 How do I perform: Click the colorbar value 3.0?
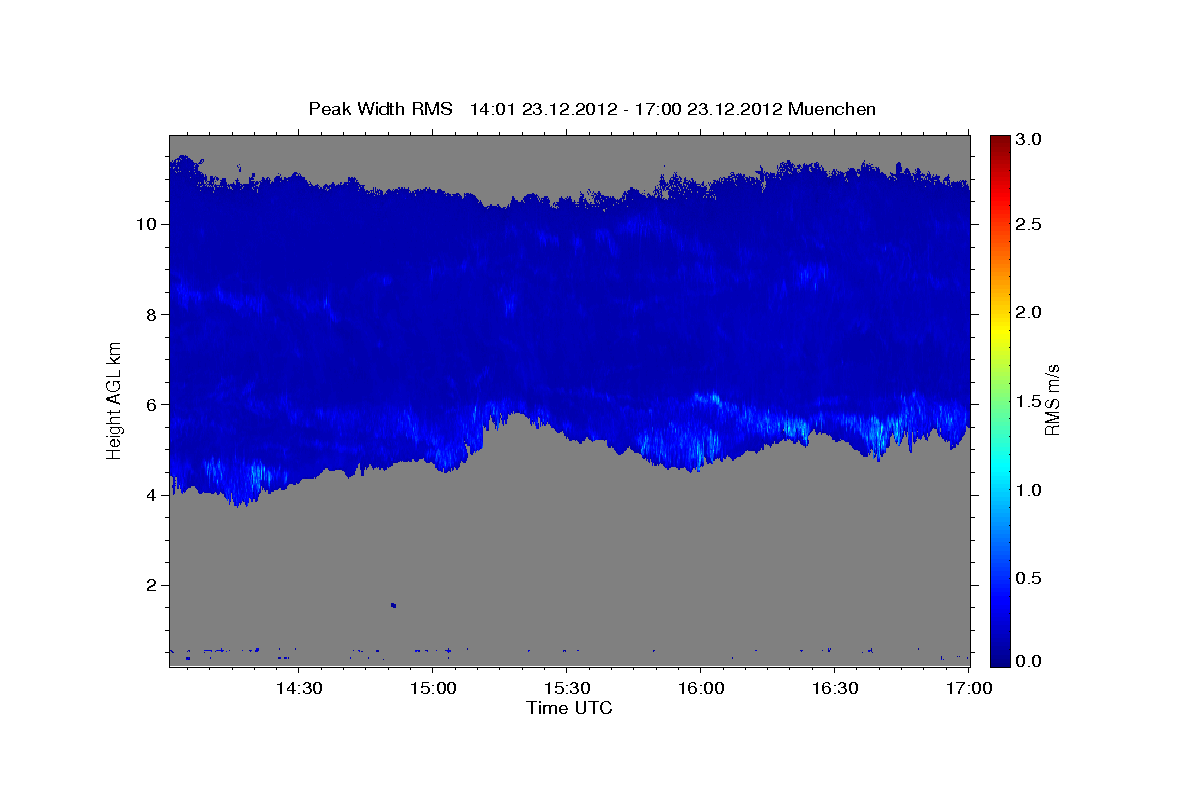click(x=1031, y=140)
